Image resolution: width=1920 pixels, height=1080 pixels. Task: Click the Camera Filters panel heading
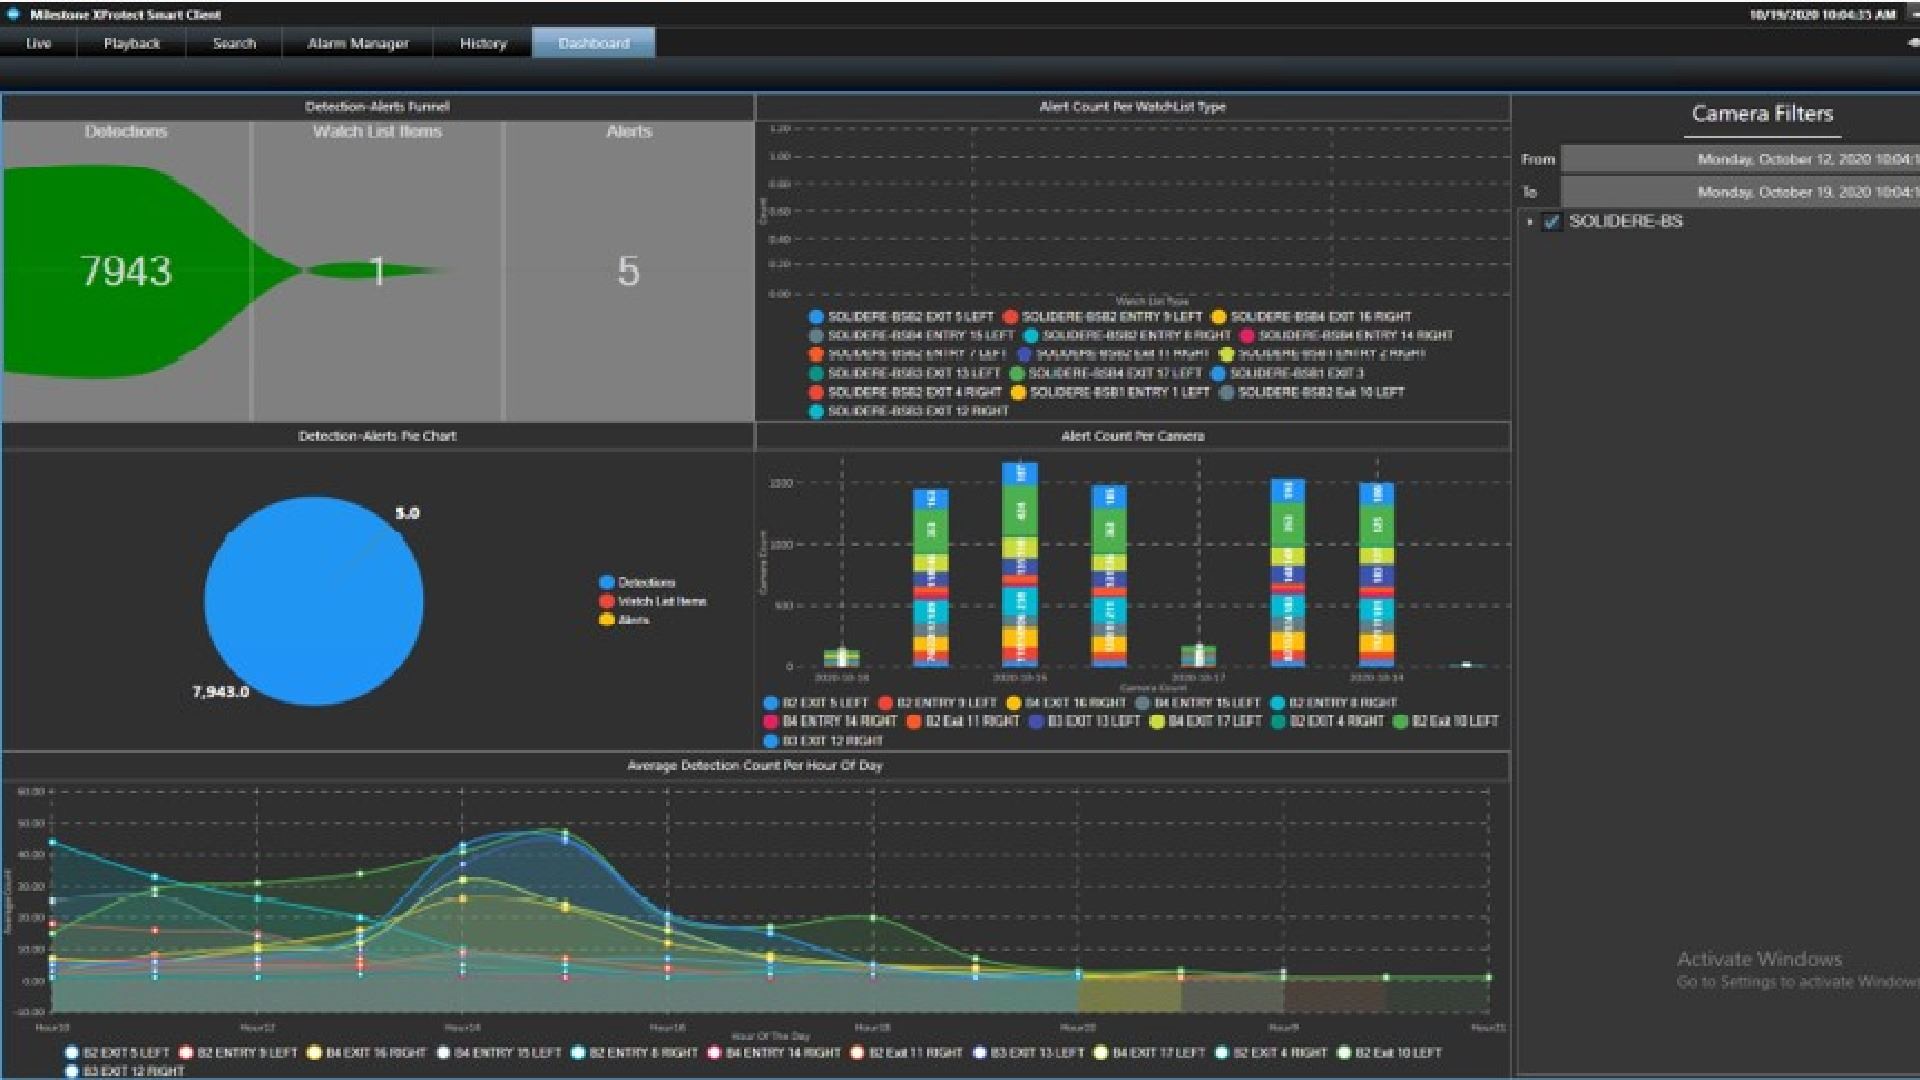tap(1762, 114)
